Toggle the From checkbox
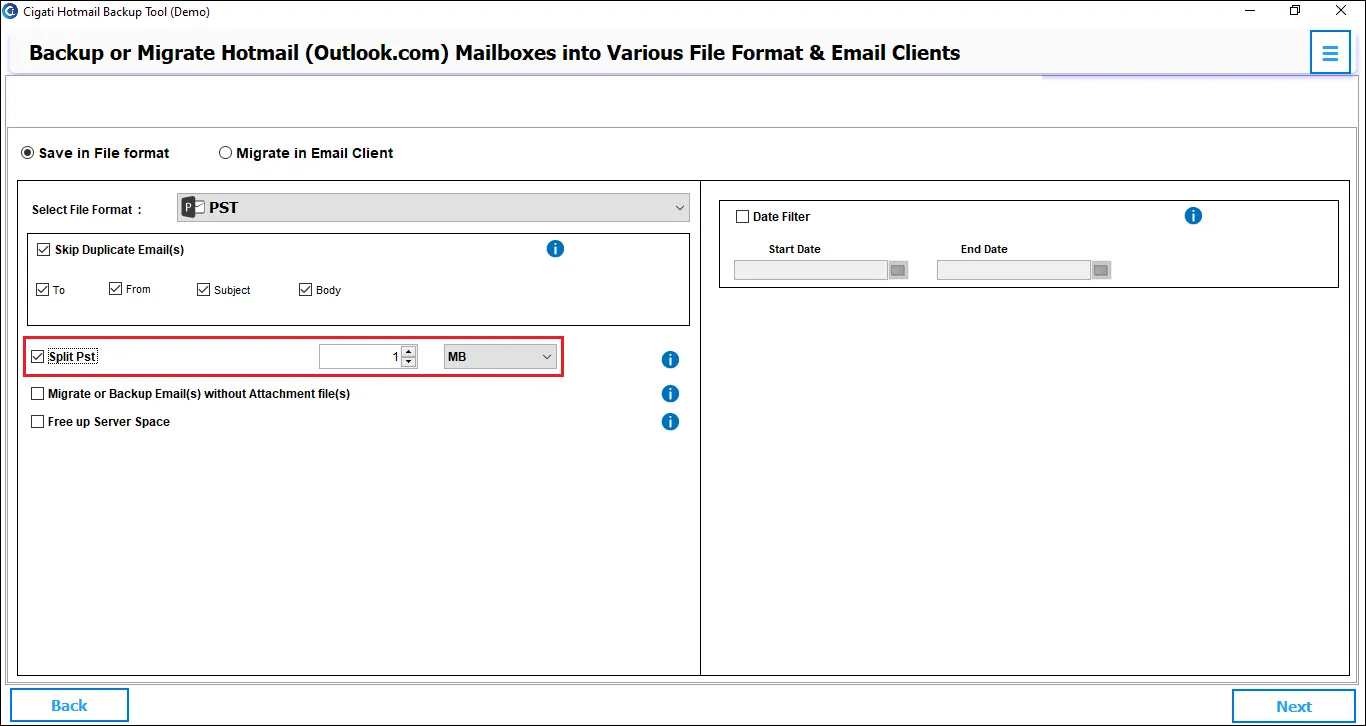1366x726 pixels. click(115, 289)
